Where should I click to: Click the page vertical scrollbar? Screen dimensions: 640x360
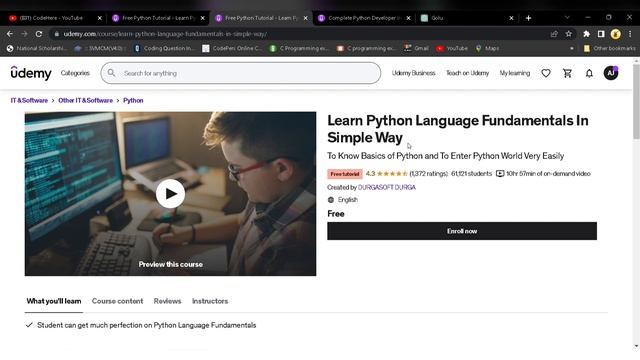coord(636,102)
